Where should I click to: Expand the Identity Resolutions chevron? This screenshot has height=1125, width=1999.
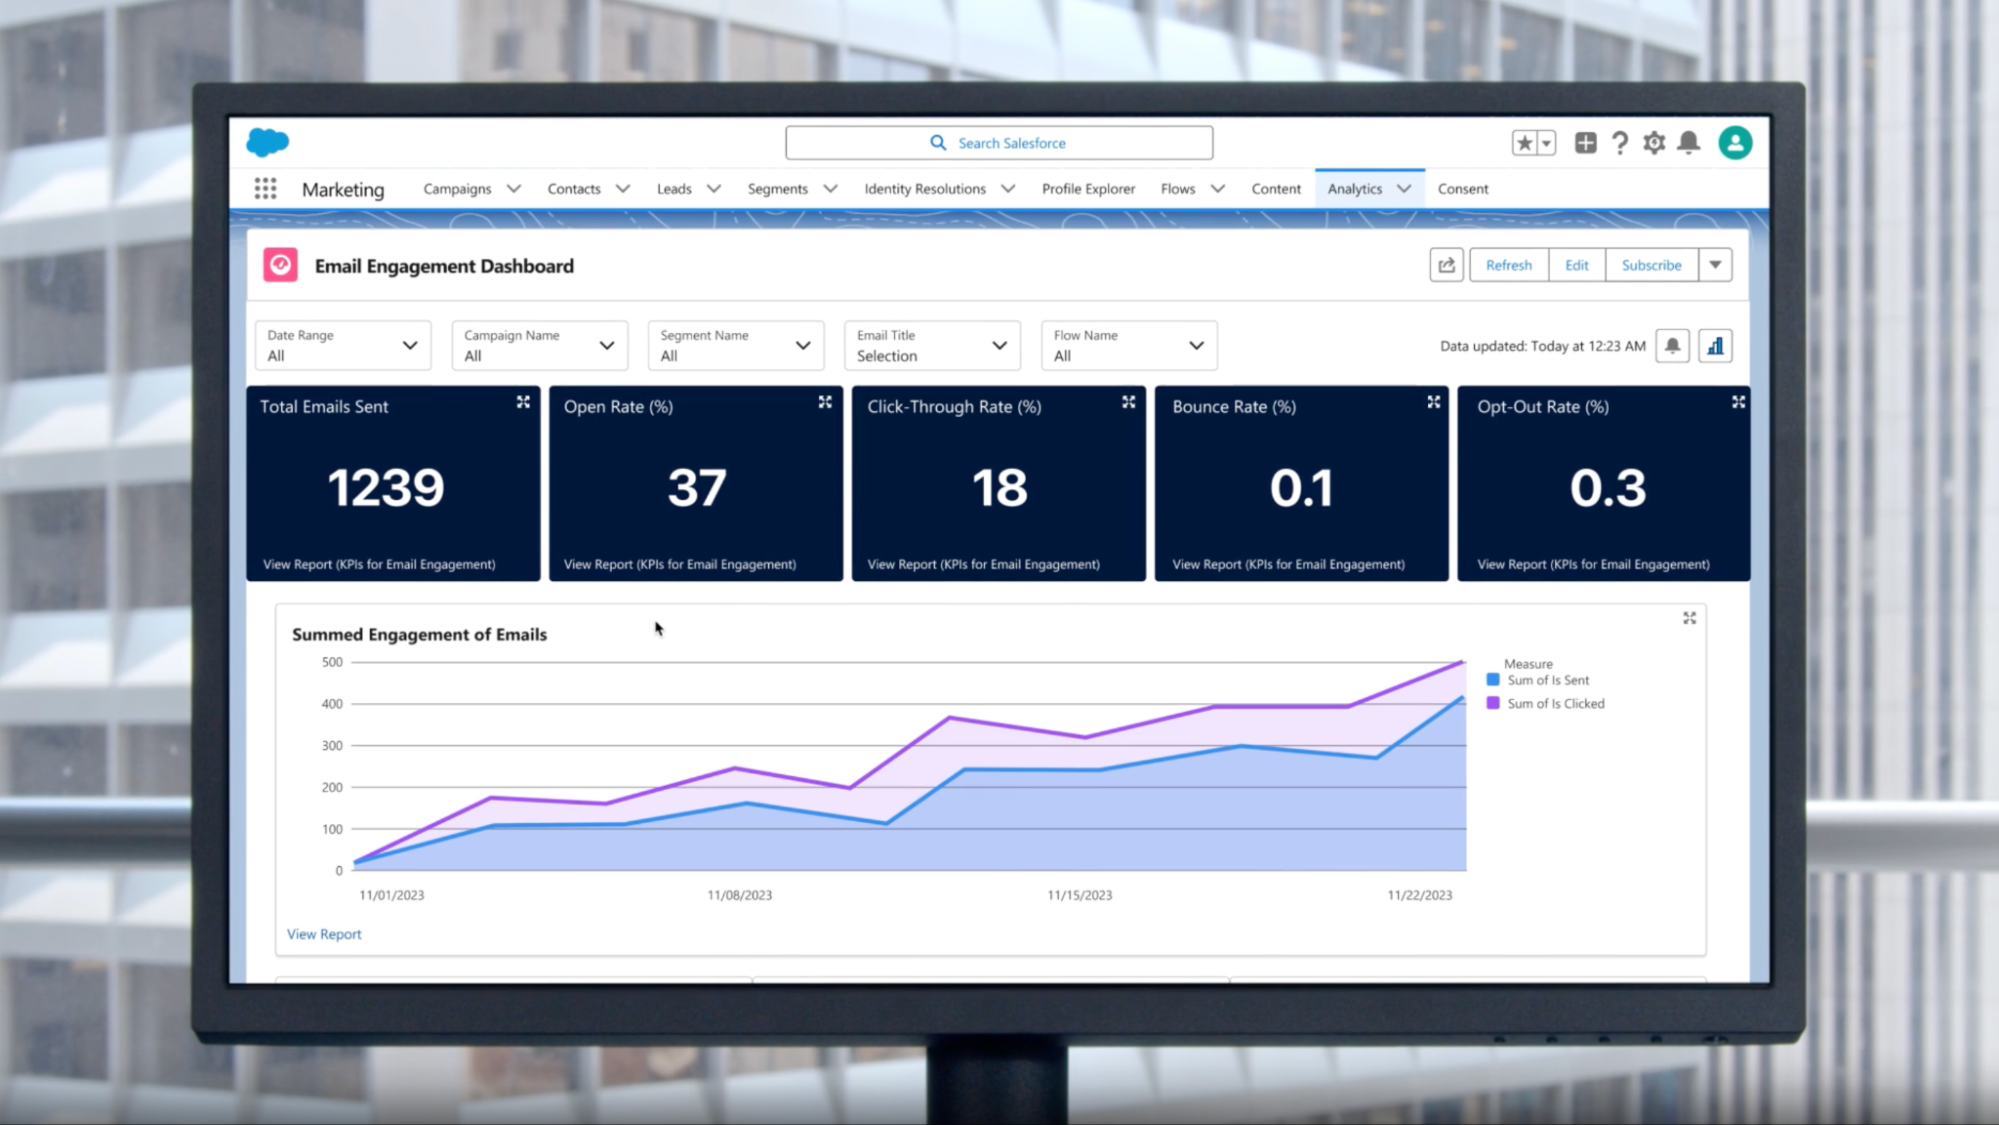coord(1008,188)
